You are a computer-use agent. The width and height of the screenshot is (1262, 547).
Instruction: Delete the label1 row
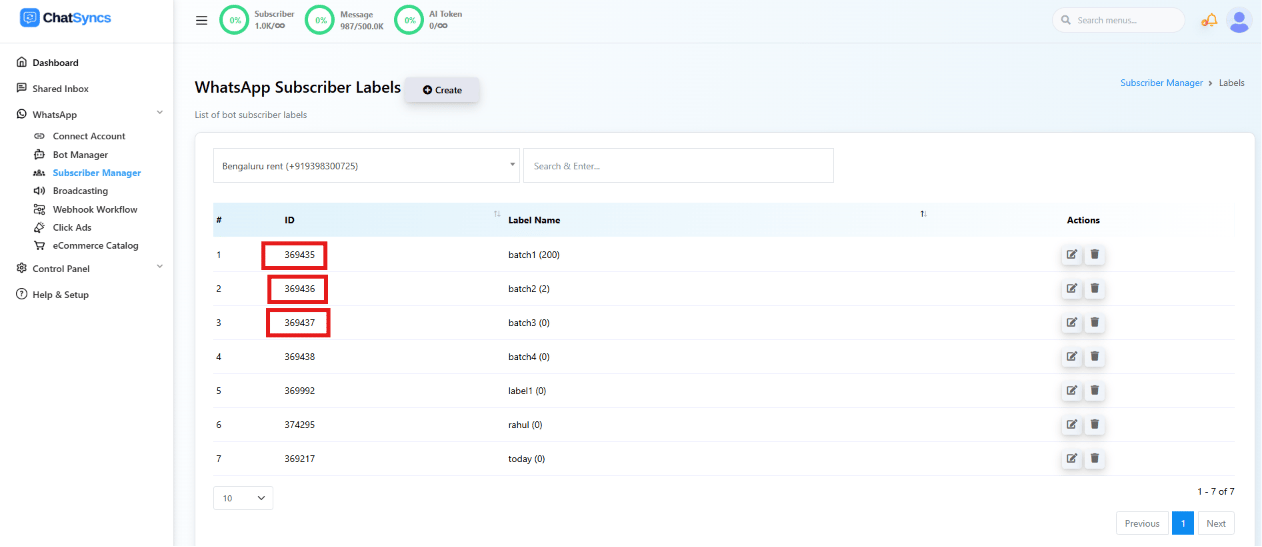tap(1095, 391)
